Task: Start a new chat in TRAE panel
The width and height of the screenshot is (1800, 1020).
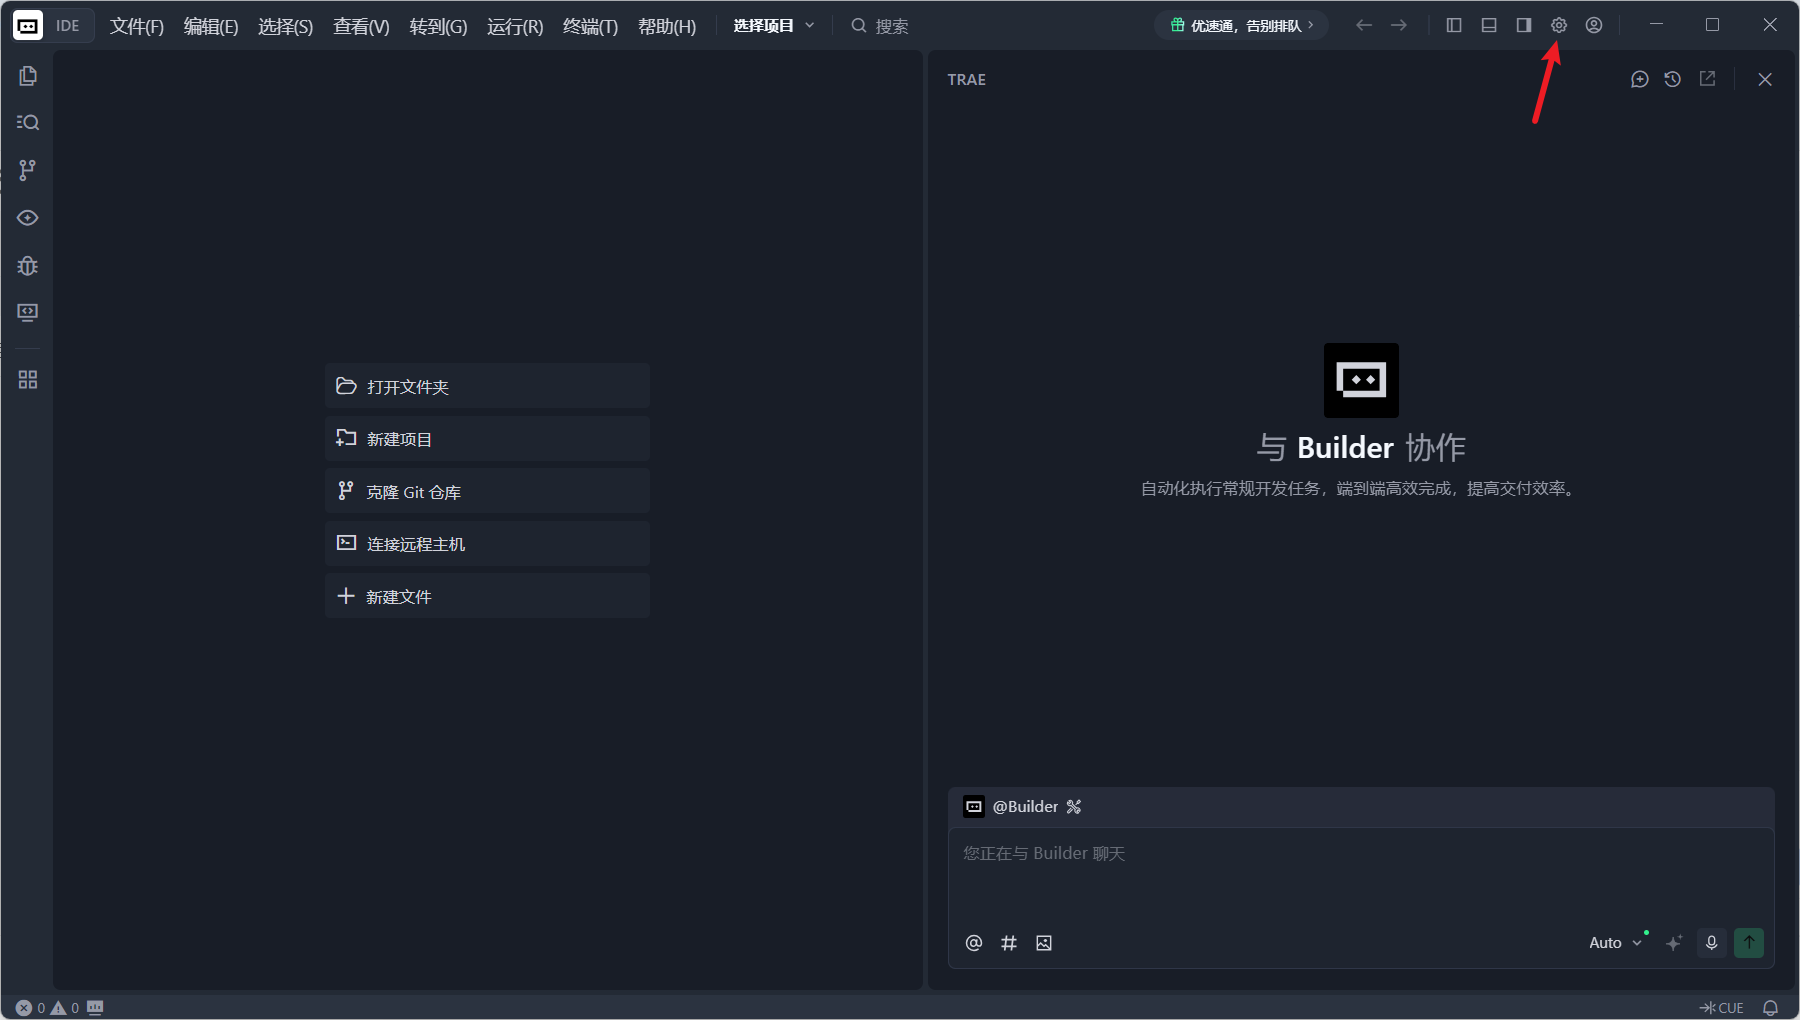Action: 1640,79
